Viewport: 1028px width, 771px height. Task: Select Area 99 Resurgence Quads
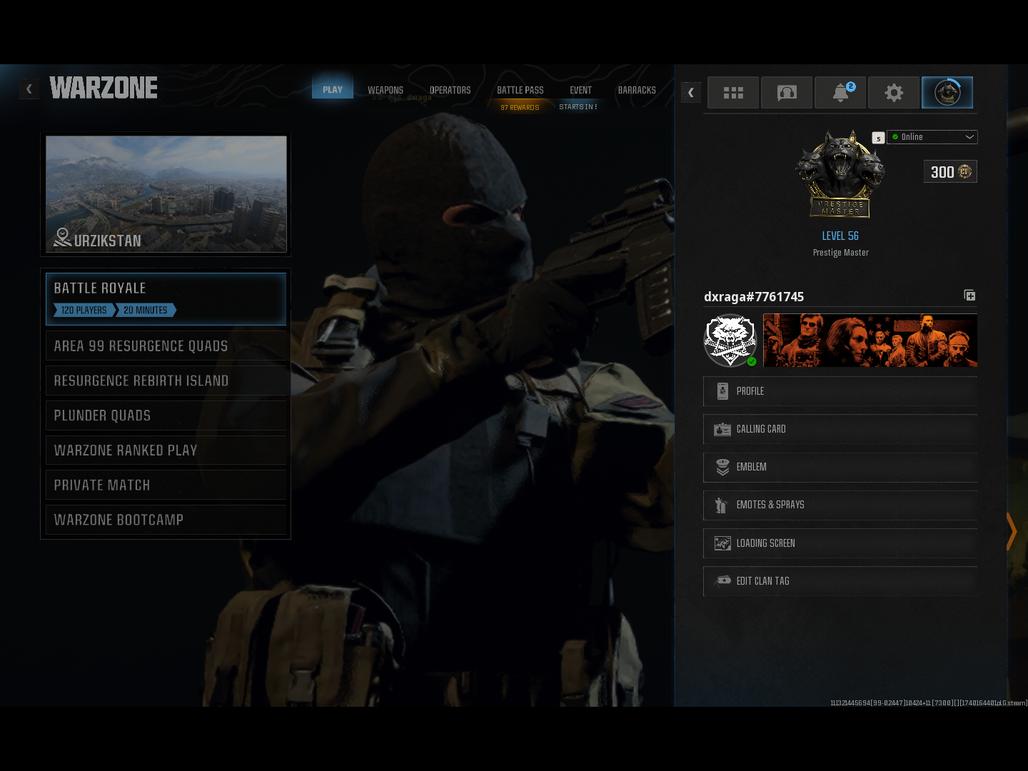pyautogui.click(x=166, y=346)
